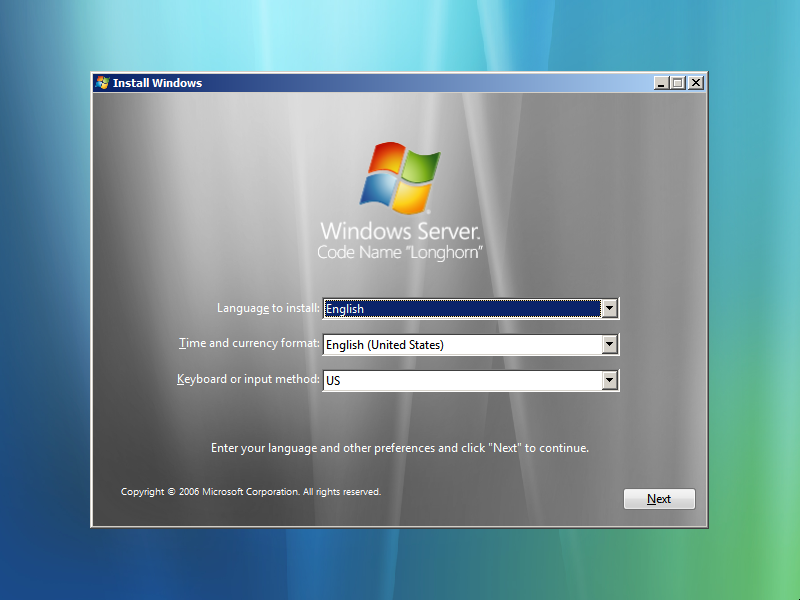This screenshot has height=600, width=800.
Task: Click the Microsoft copyright notice
Action: click(250, 491)
